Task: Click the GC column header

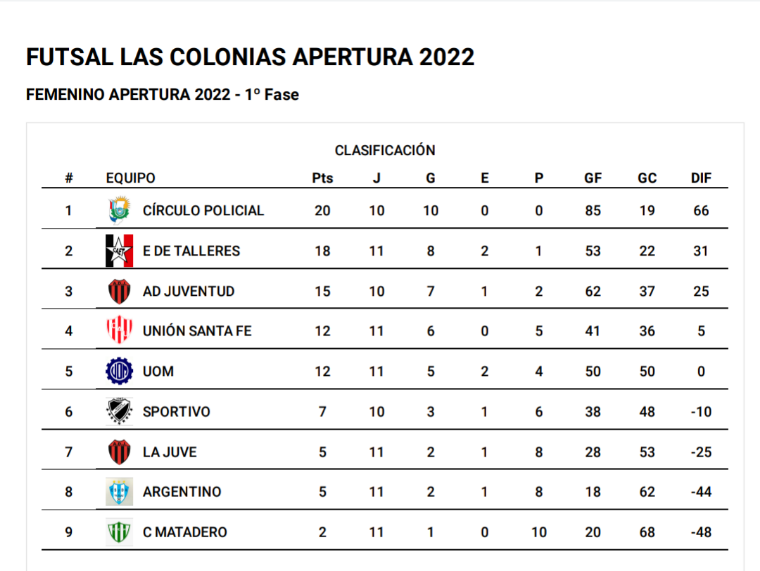Action: click(x=647, y=178)
